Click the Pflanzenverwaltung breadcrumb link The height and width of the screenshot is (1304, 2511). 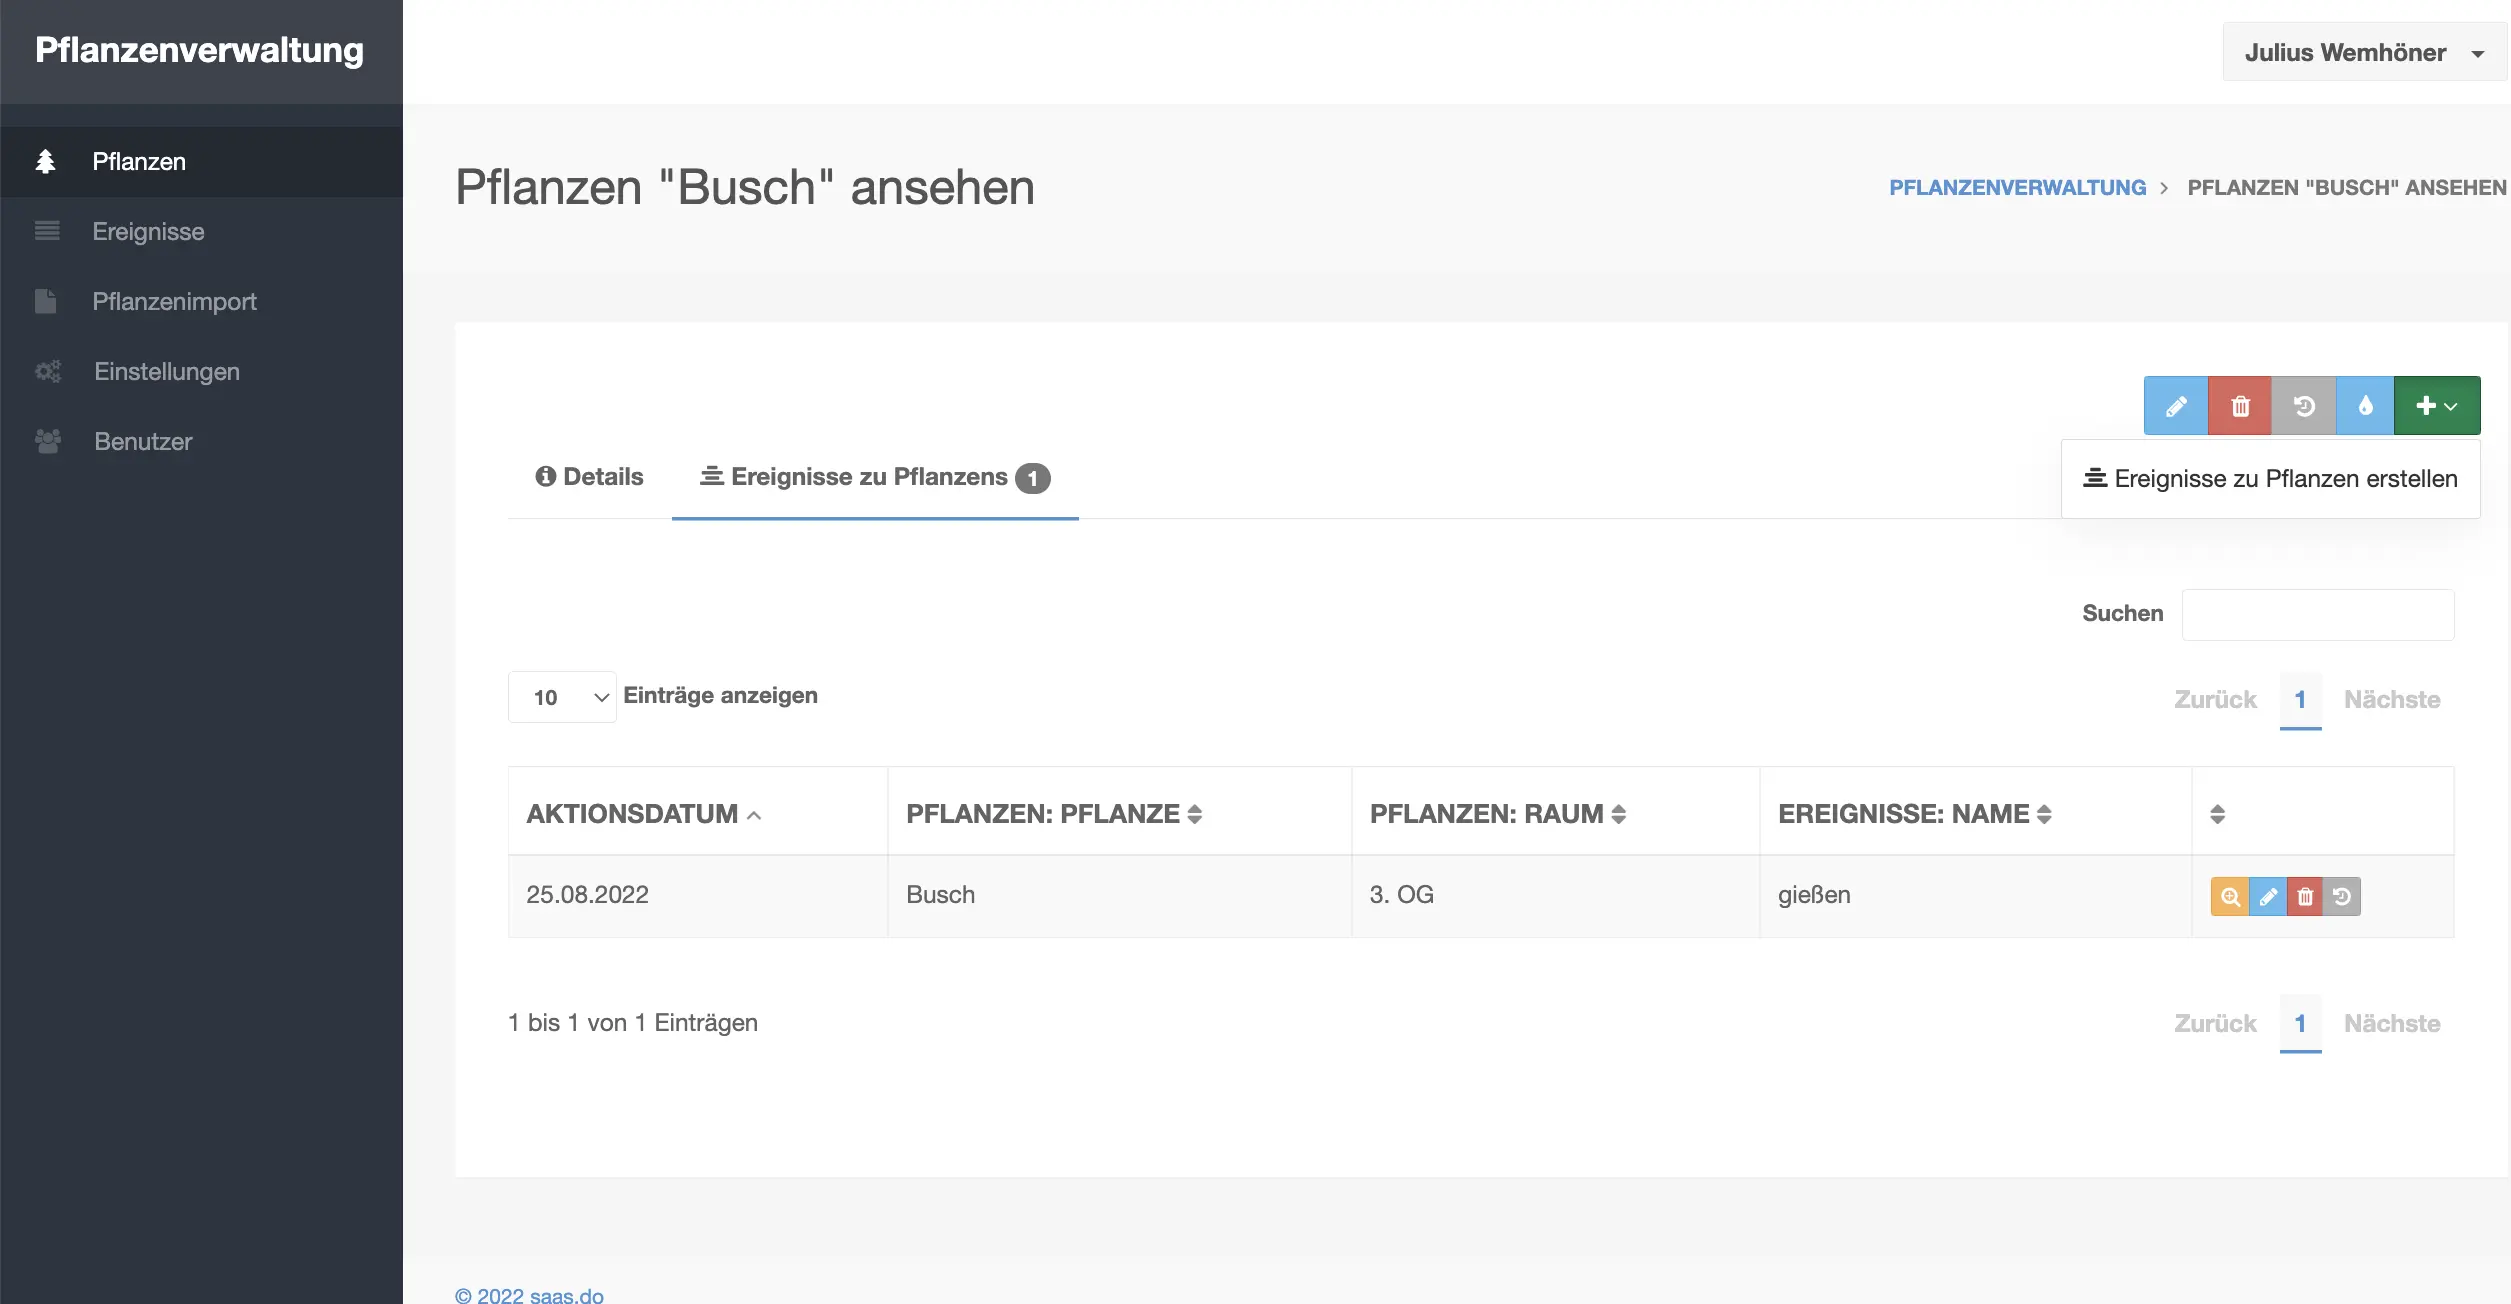[2017, 188]
